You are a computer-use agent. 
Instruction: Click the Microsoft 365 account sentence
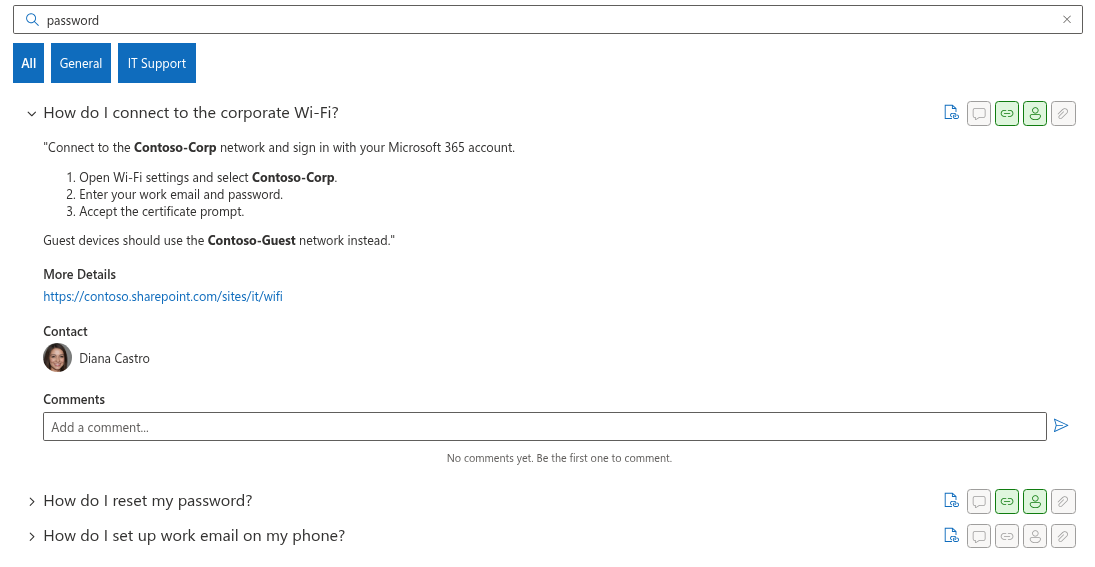279,147
